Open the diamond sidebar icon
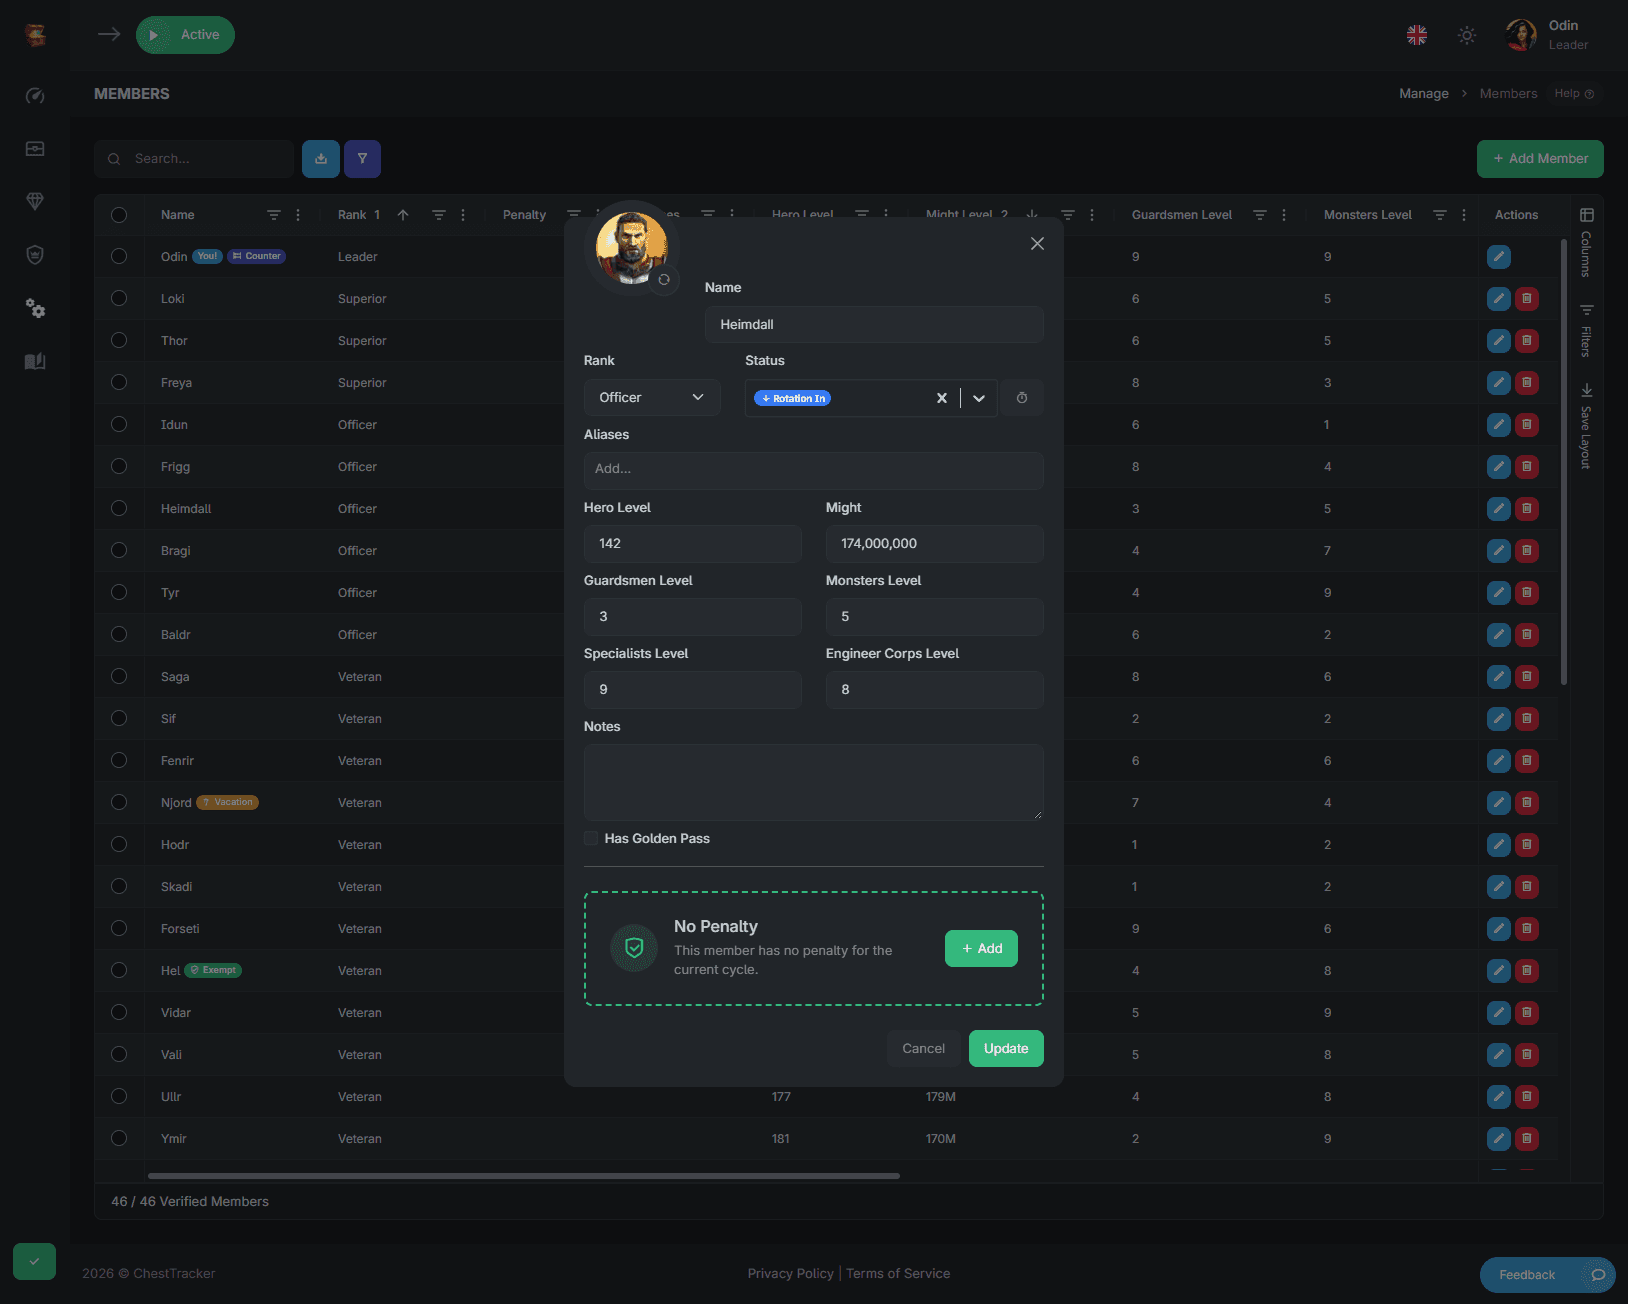The image size is (1628, 1304). click(35, 201)
